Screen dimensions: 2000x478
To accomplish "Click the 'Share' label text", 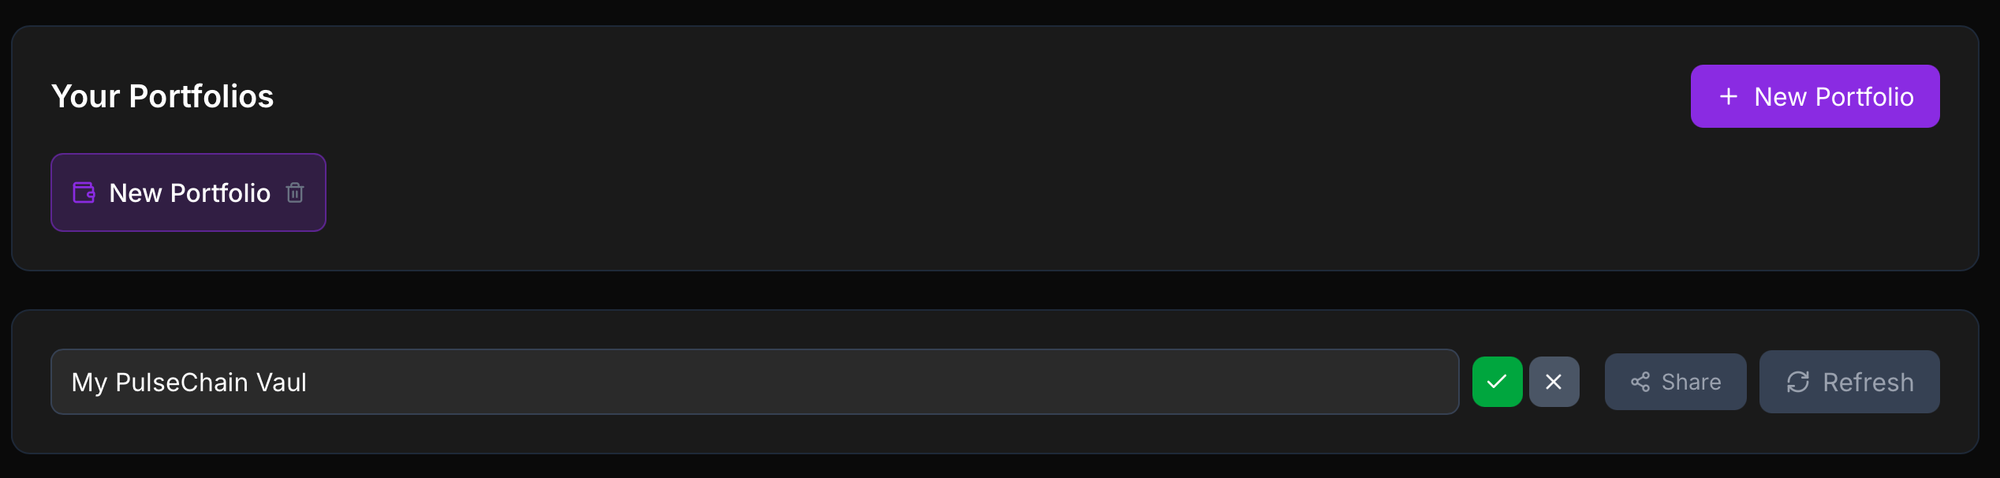I will pyautogui.click(x=1691, y=382).
